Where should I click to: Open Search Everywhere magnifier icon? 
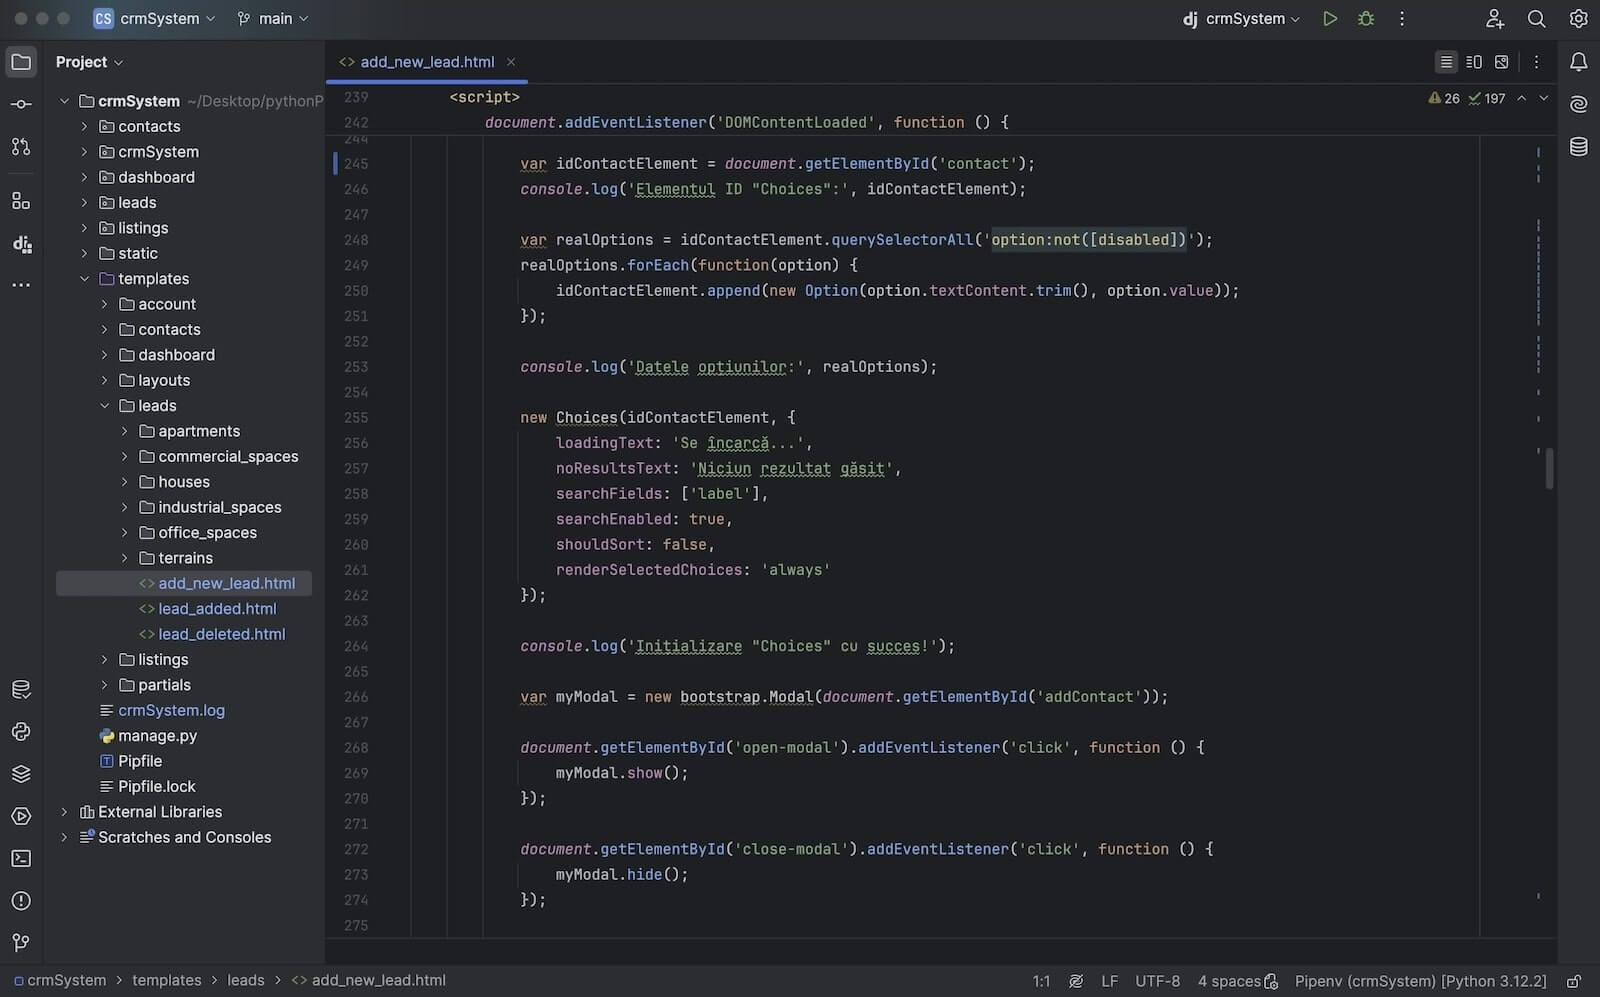pyautogui.click(x=1536, y=19)
